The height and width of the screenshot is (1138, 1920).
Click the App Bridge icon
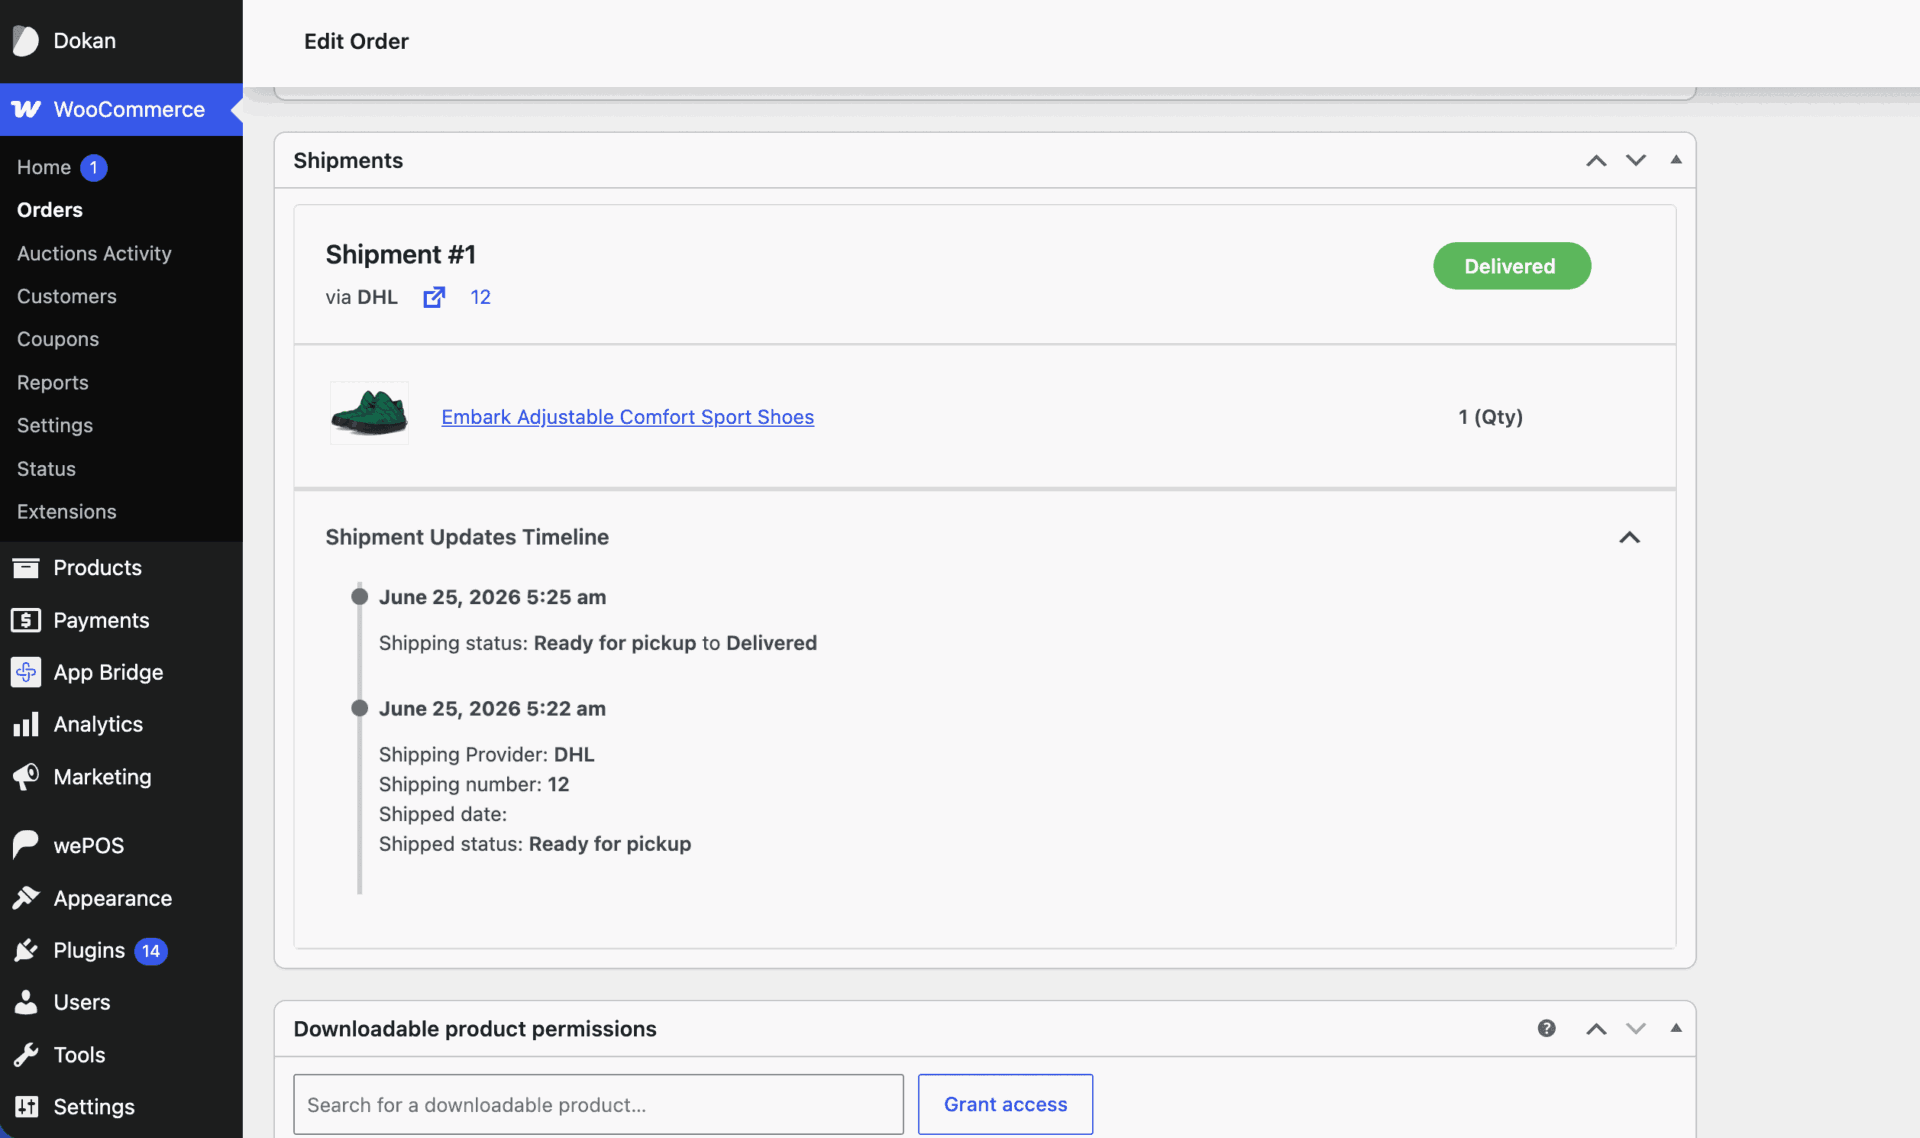[x=26, y=672]
